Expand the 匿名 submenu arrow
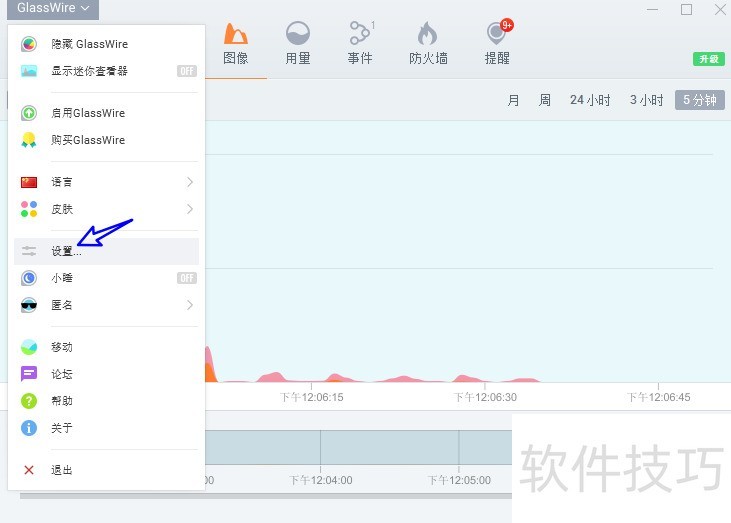Viewport: 731px width, 523px height. [x=189, y=305]
